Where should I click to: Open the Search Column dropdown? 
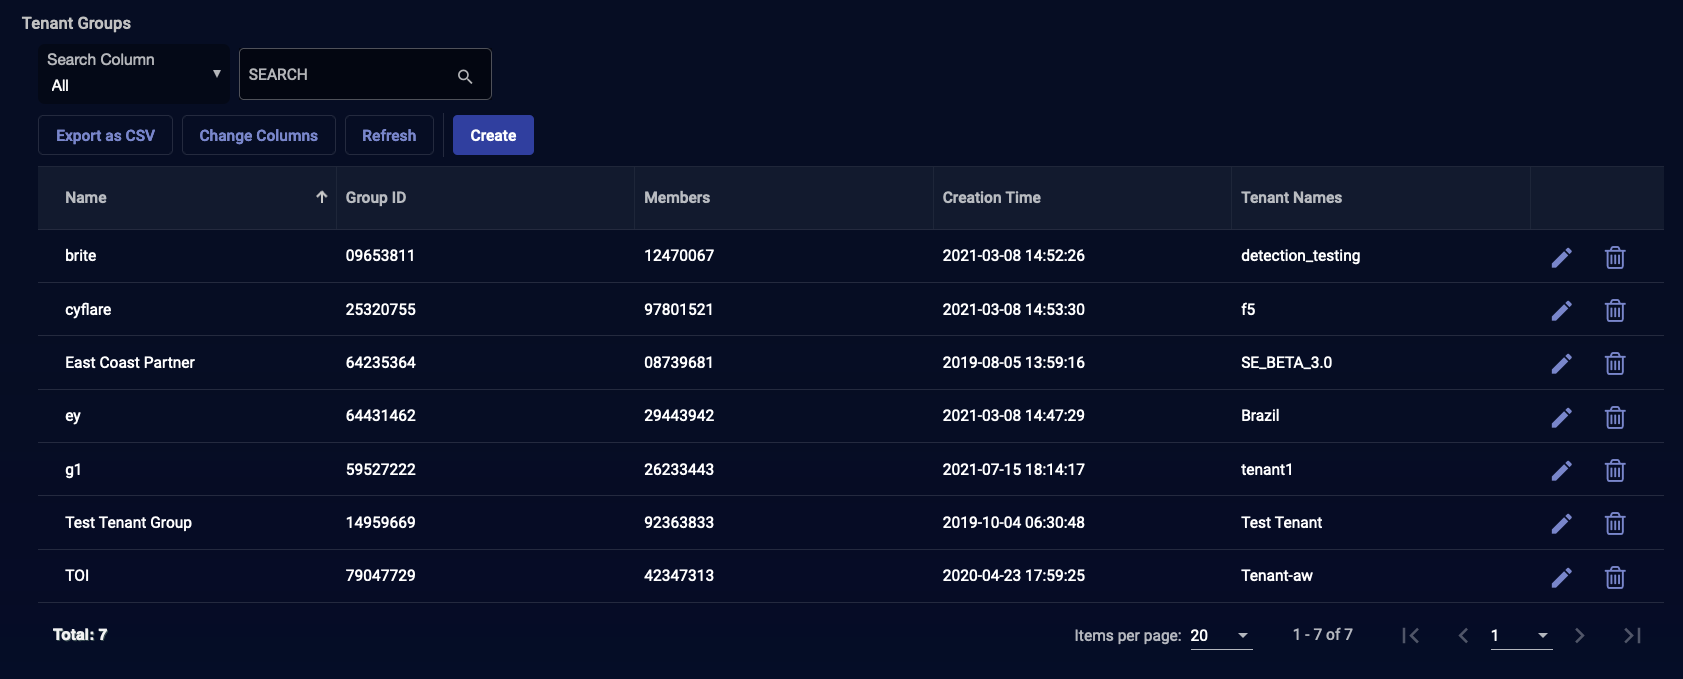point(133,74)
